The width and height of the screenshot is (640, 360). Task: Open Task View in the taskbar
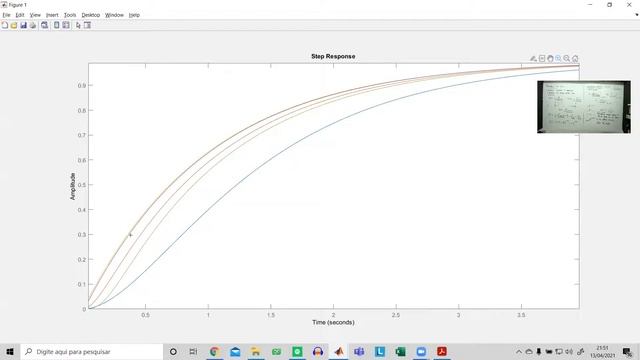coord(193,351)
